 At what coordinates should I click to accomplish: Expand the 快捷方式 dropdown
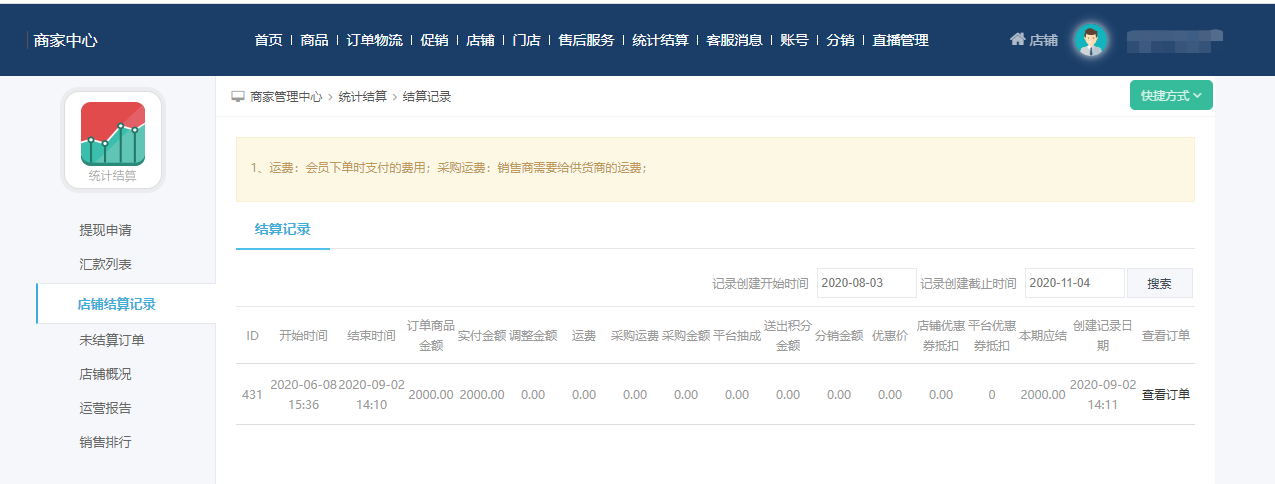pyautogui.click(x=1170, y=96)
